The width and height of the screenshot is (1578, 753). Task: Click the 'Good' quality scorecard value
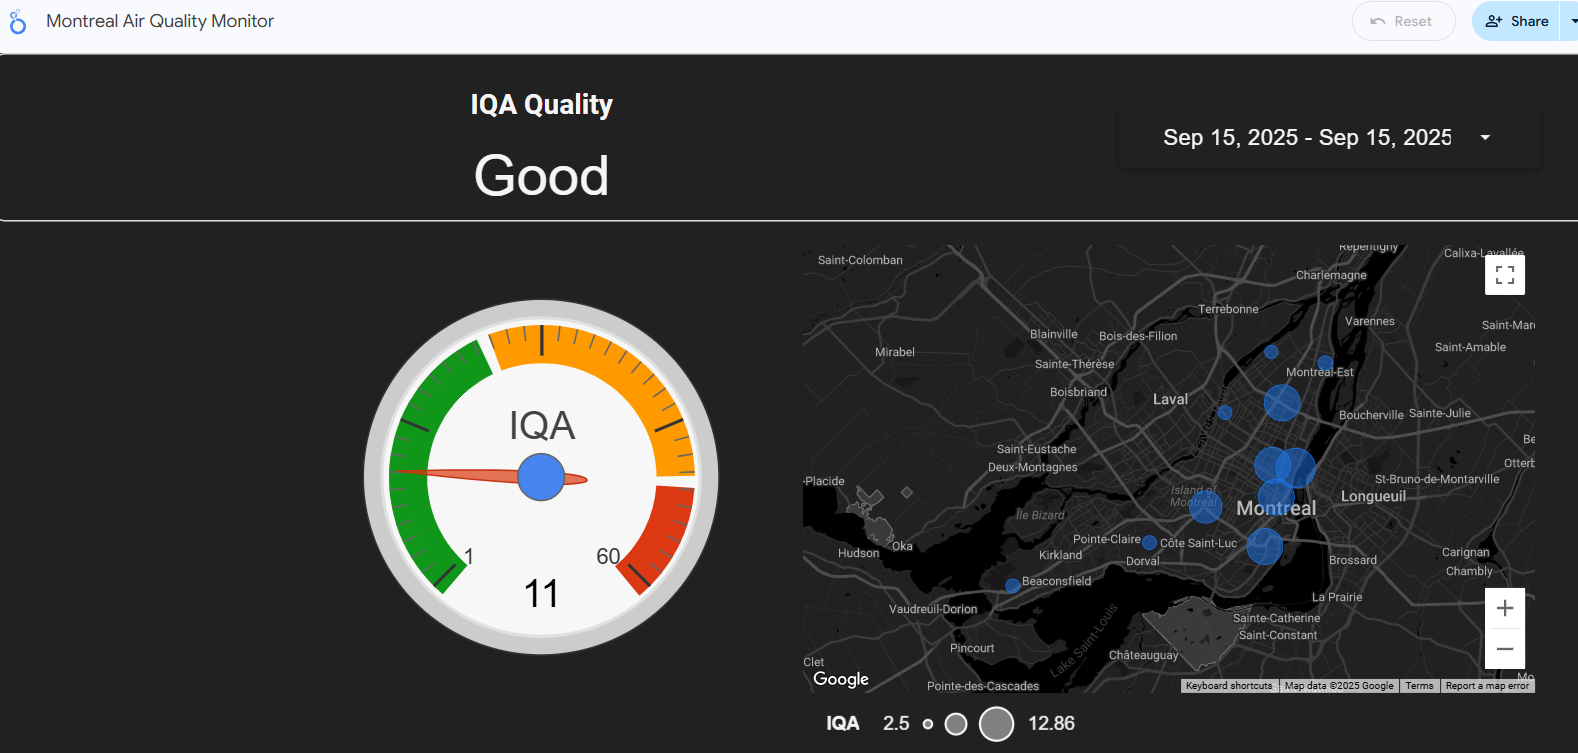[x=541, y=176]
